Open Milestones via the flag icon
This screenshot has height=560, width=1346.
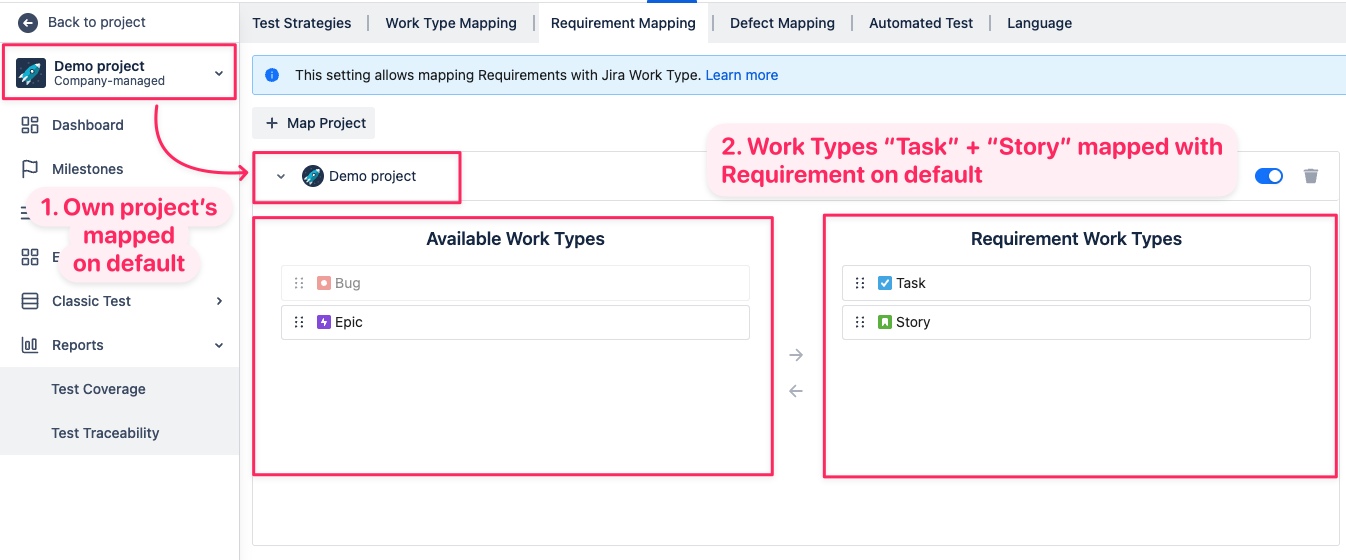click(30, 169)
